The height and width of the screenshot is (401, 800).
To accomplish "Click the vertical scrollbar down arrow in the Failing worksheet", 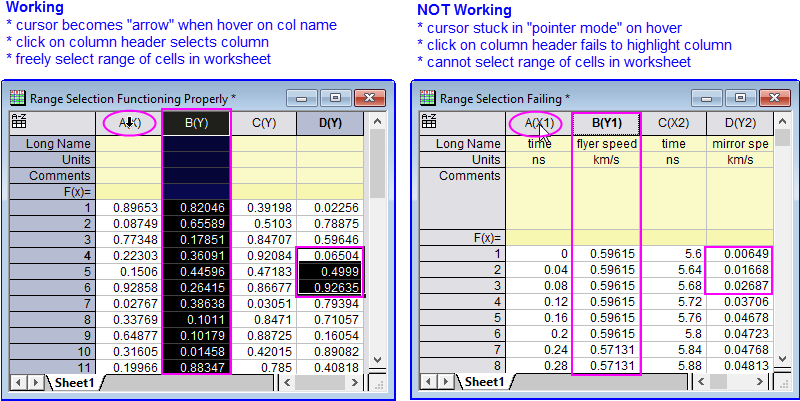I will [782, 360].
